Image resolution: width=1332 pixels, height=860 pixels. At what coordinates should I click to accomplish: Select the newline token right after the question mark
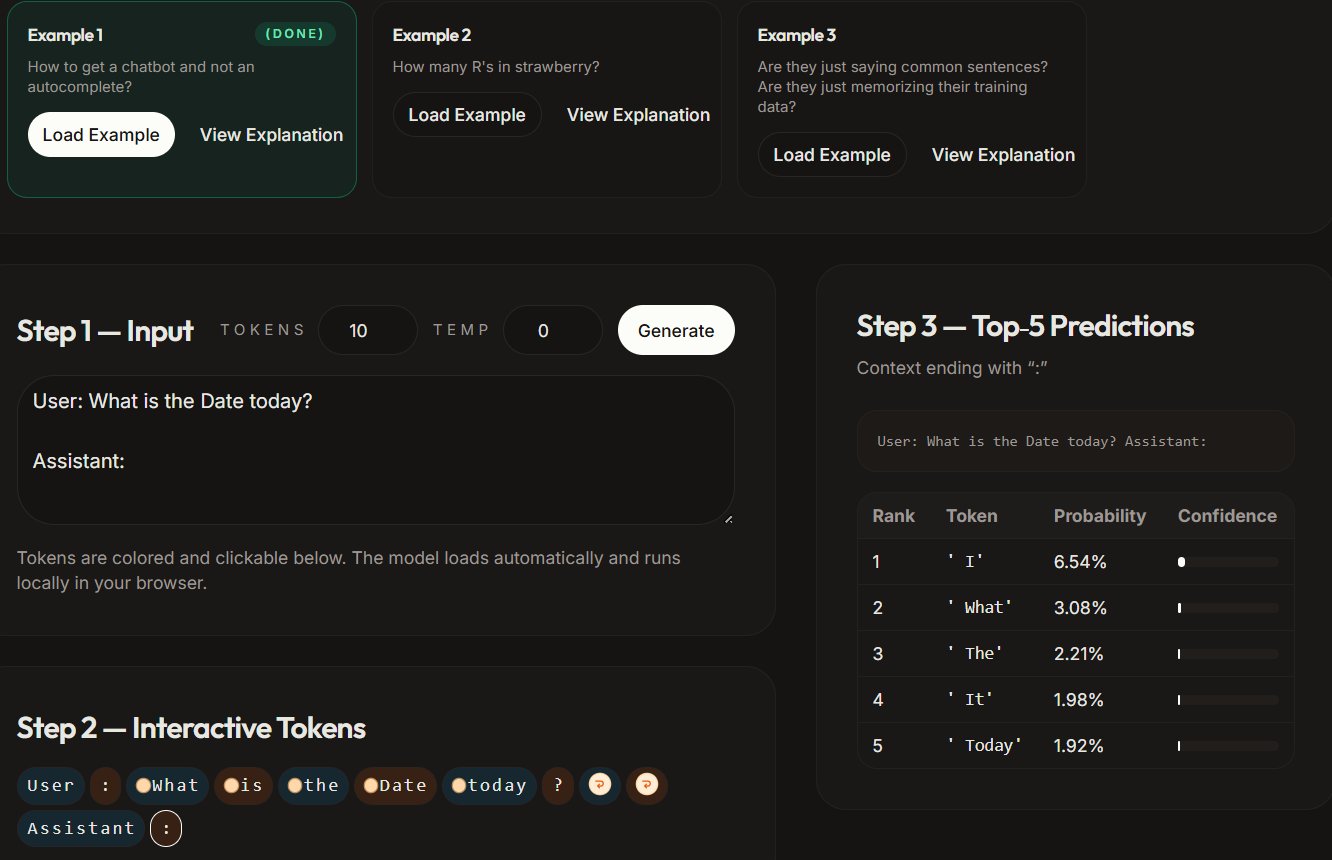(600, 785)
